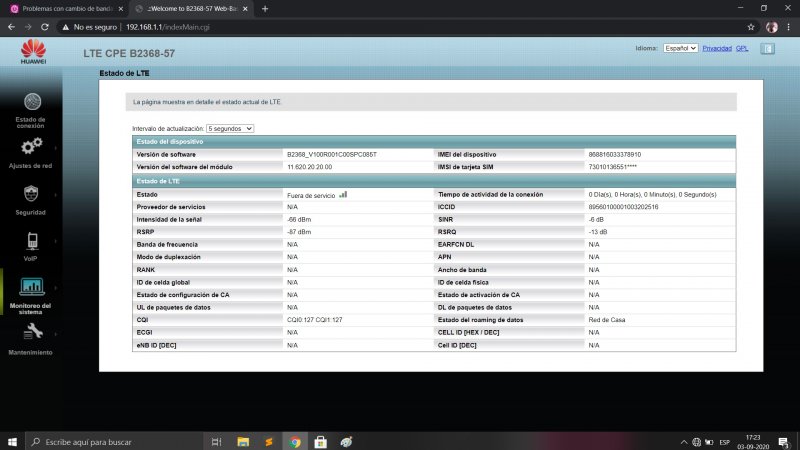Click the Fuera de servicio status text
800x450 pixels.
[311, 195]
